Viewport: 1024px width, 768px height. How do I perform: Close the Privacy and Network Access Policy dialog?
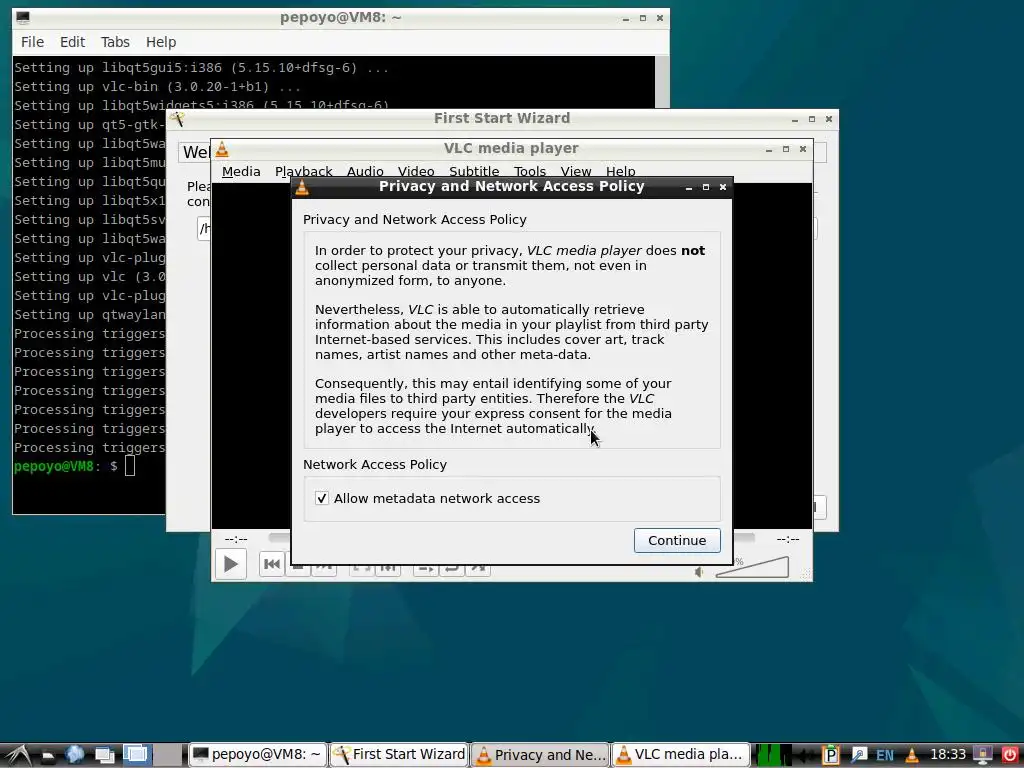click(722, 187)
